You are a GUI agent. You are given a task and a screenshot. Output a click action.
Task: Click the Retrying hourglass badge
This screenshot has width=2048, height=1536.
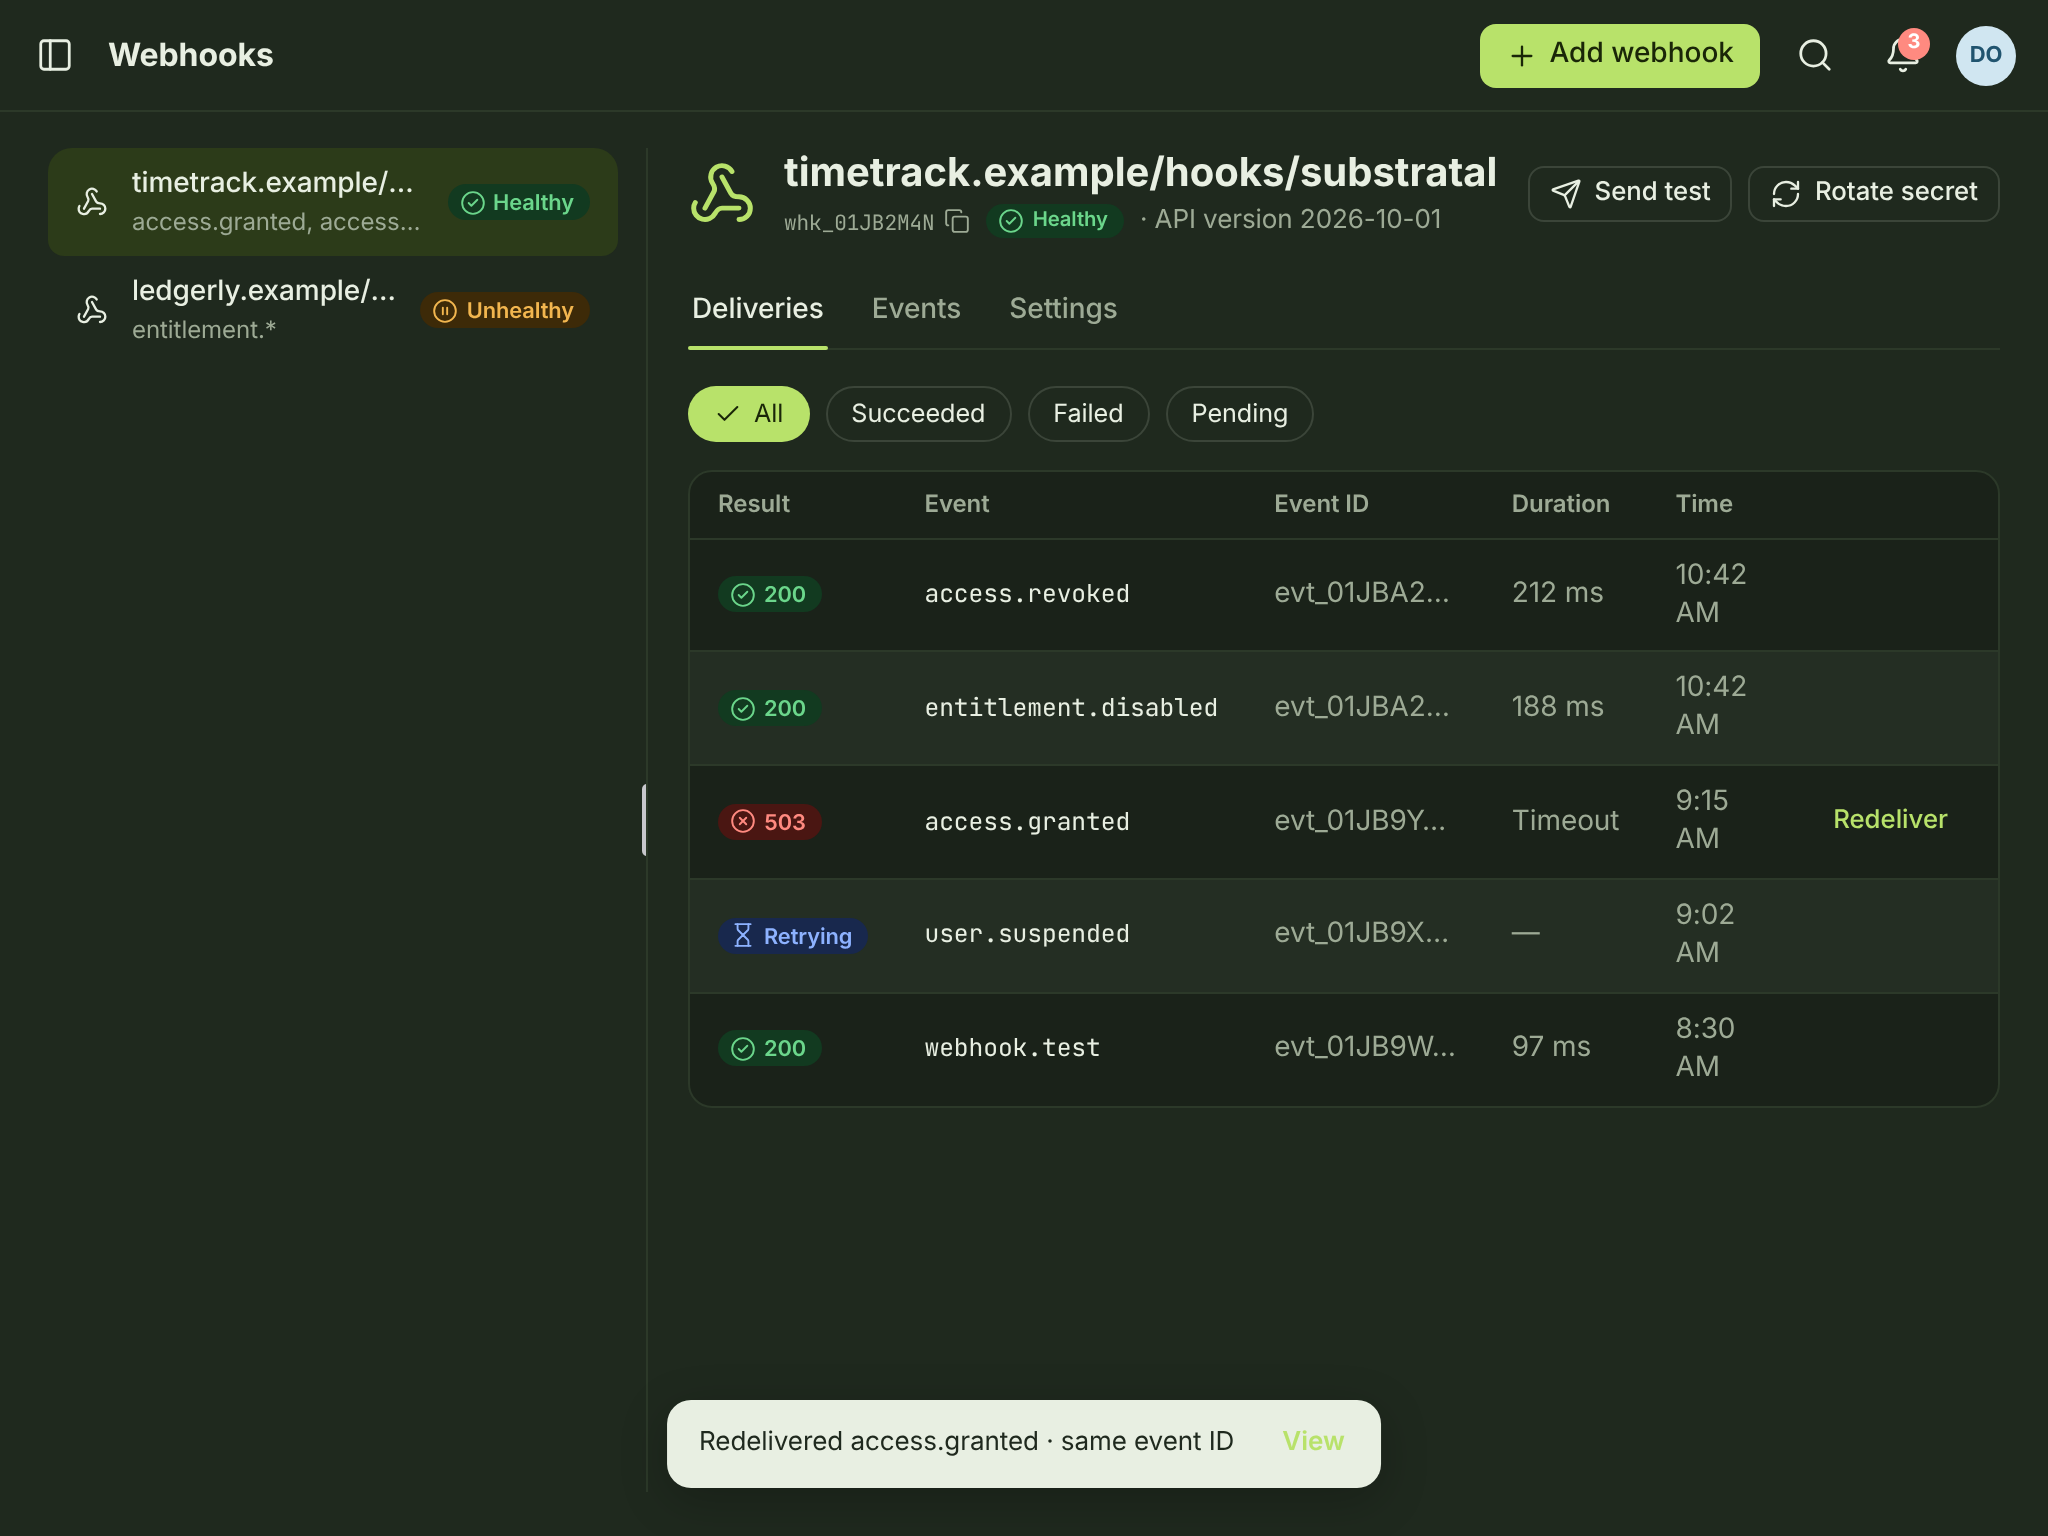pos(792,936)
